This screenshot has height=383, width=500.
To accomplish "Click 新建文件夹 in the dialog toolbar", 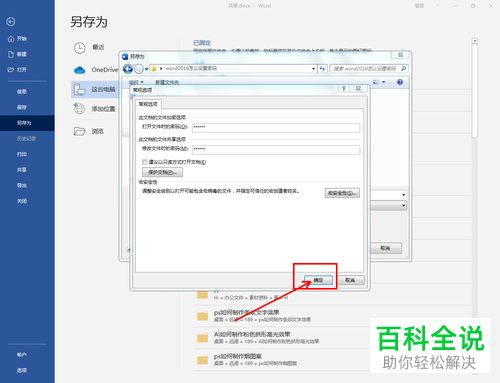I will [167, 82].
